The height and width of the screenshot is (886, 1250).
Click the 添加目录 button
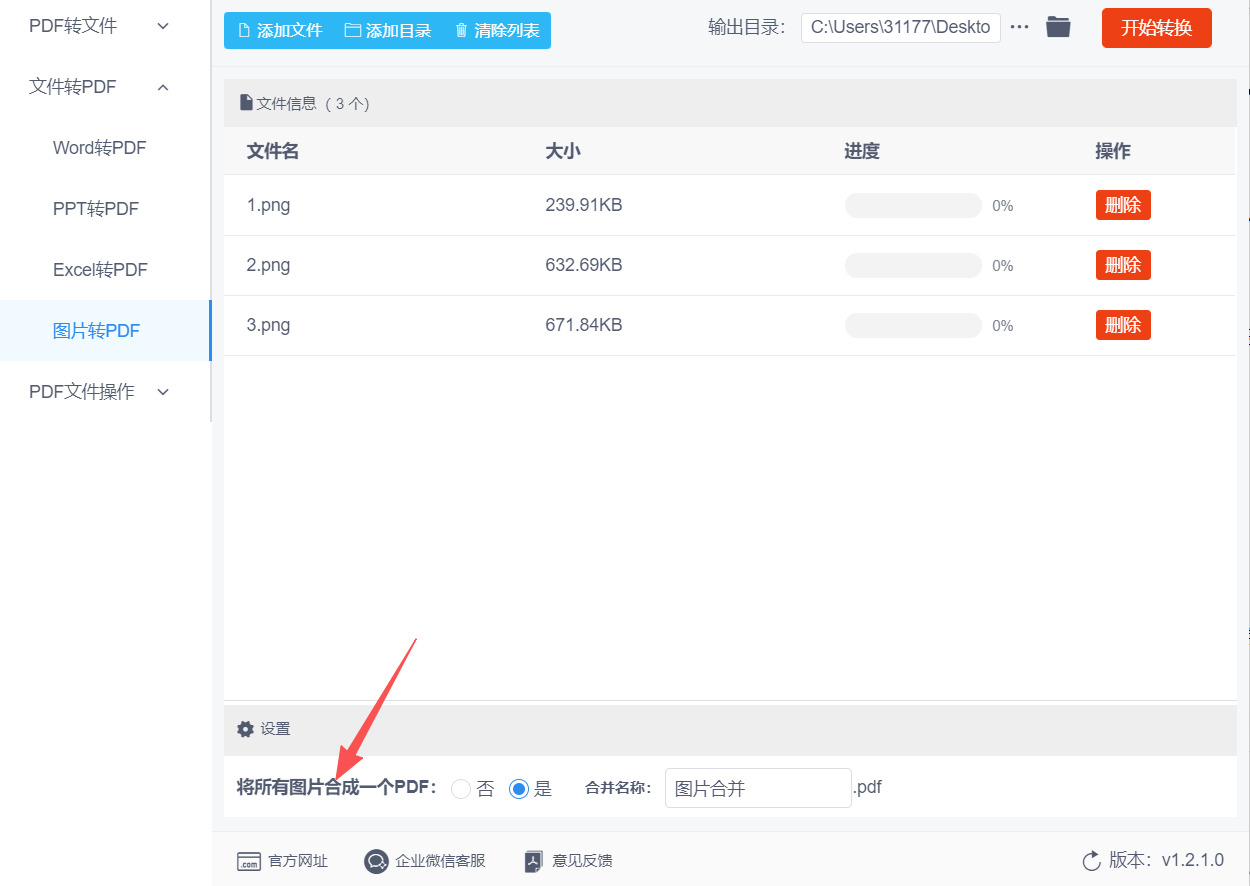pyautogui.click(x=388, y=30)
